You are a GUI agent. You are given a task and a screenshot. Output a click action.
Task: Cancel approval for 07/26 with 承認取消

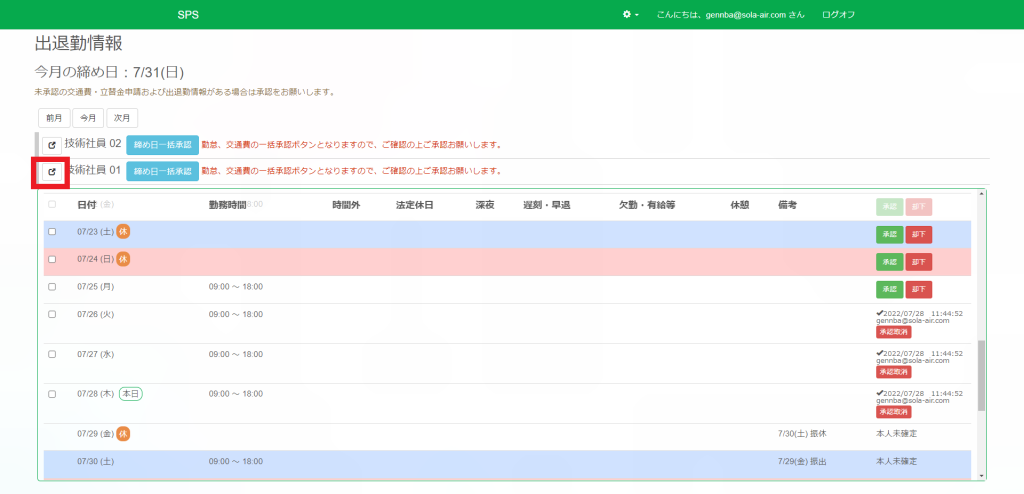(x=893, y=332)
